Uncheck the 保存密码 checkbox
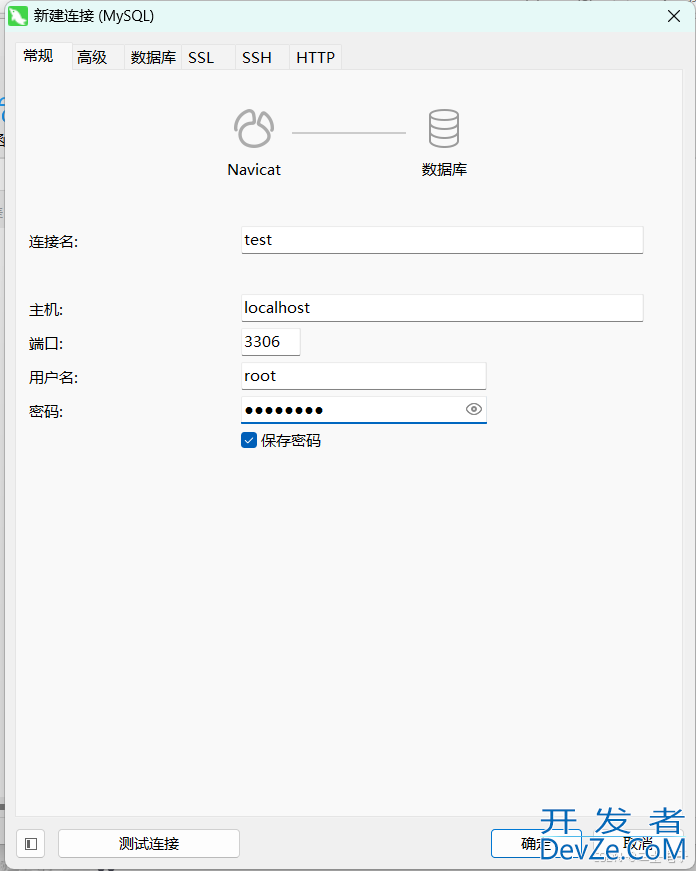 tap(249, 440)
